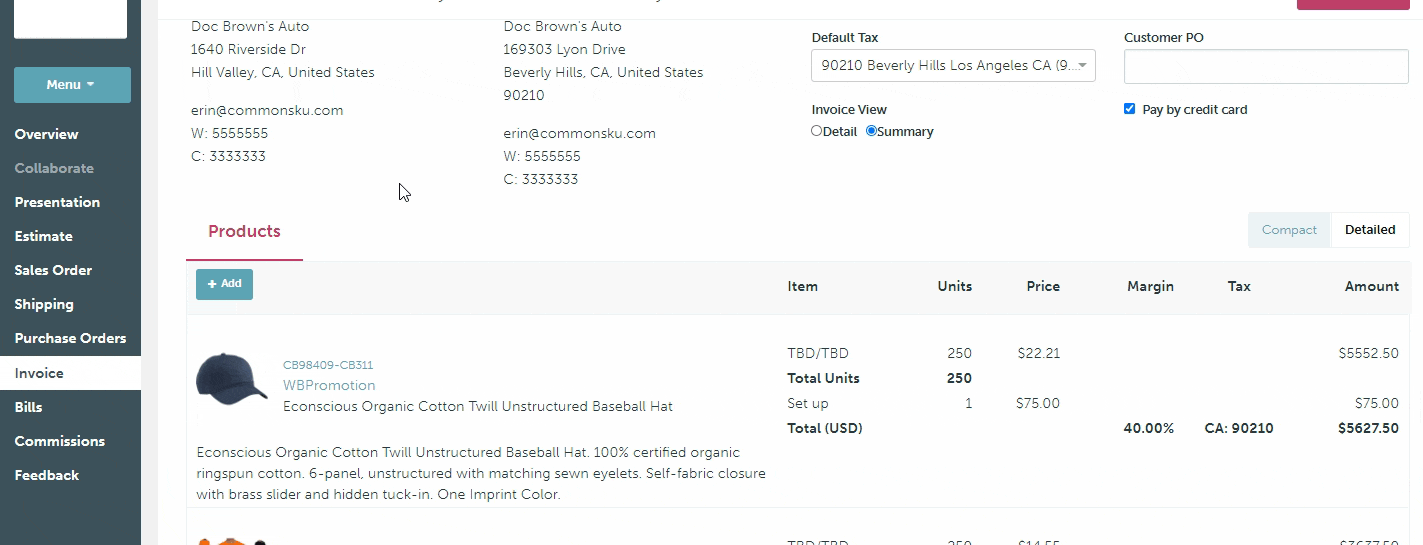Open the Feedback sidebar item
This screenshot has height=545, width=1423.
pos(46,475)
